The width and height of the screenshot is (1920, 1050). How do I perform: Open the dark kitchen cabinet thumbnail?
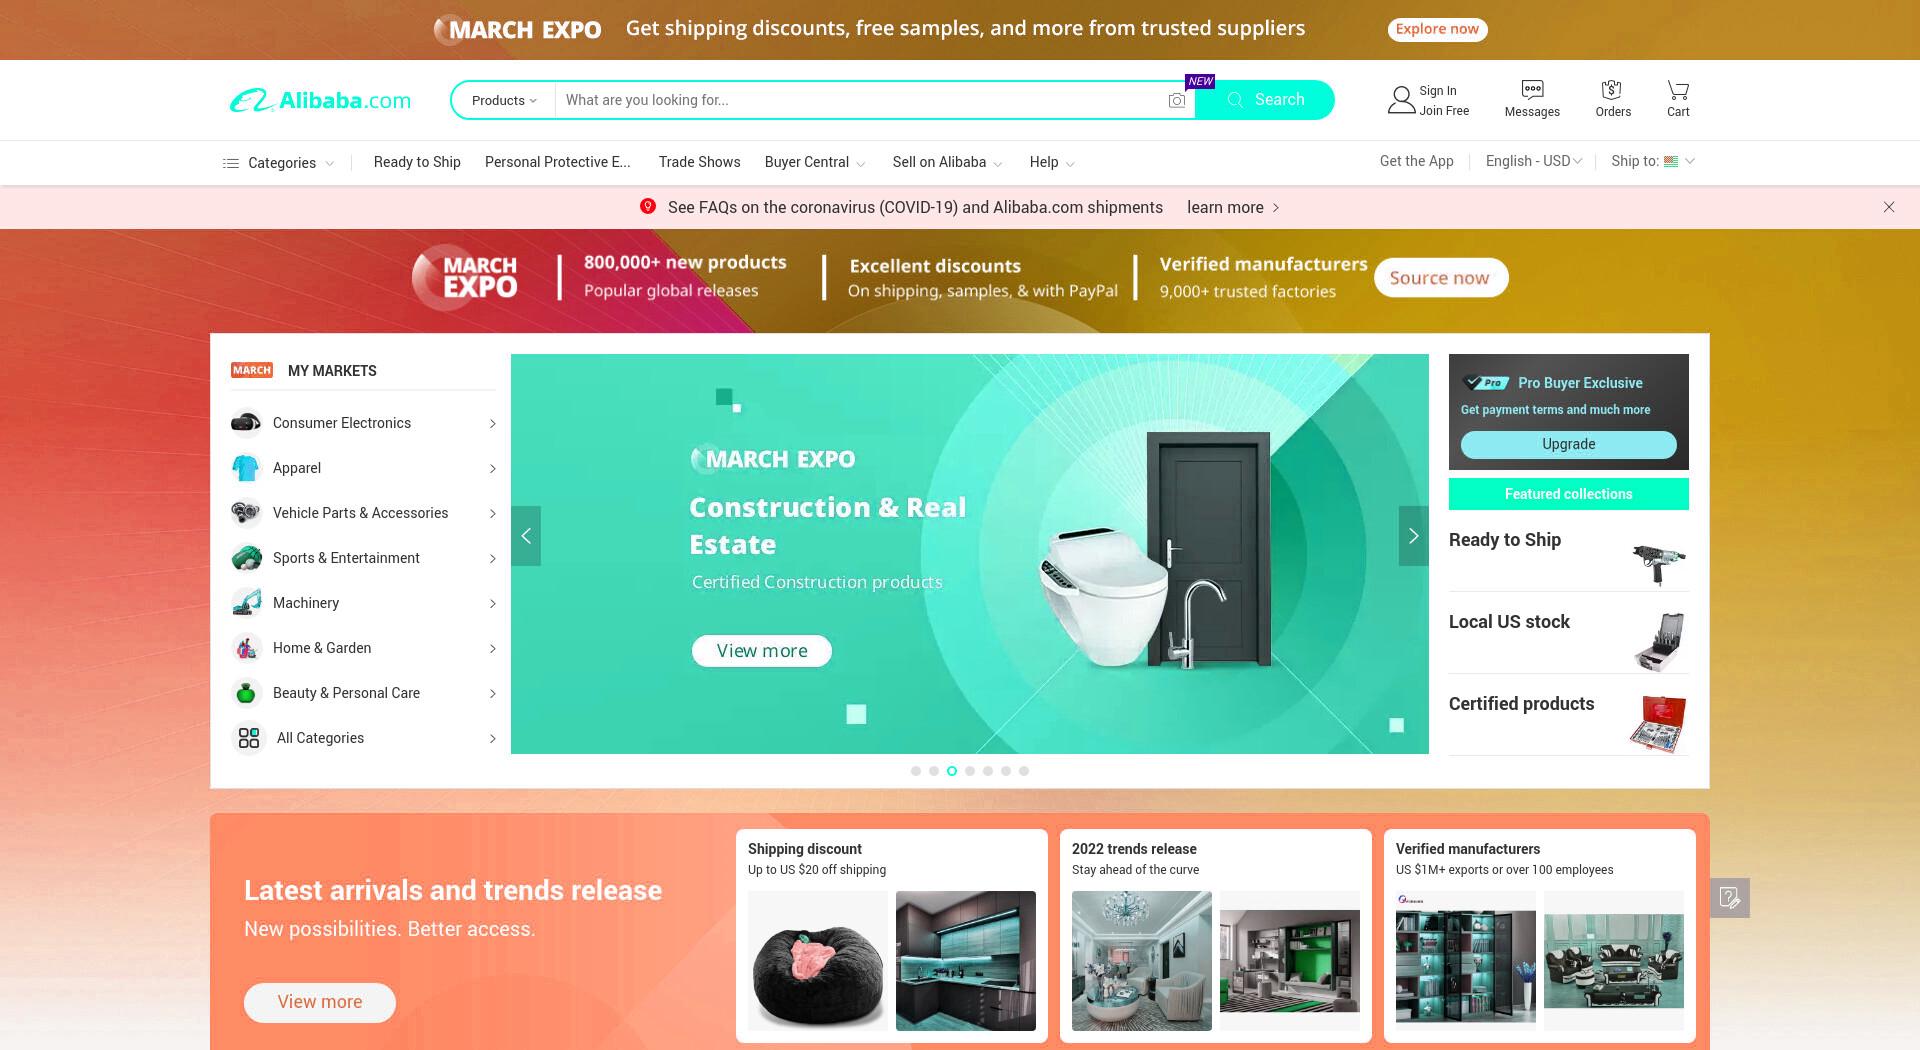tap(966, 961)
